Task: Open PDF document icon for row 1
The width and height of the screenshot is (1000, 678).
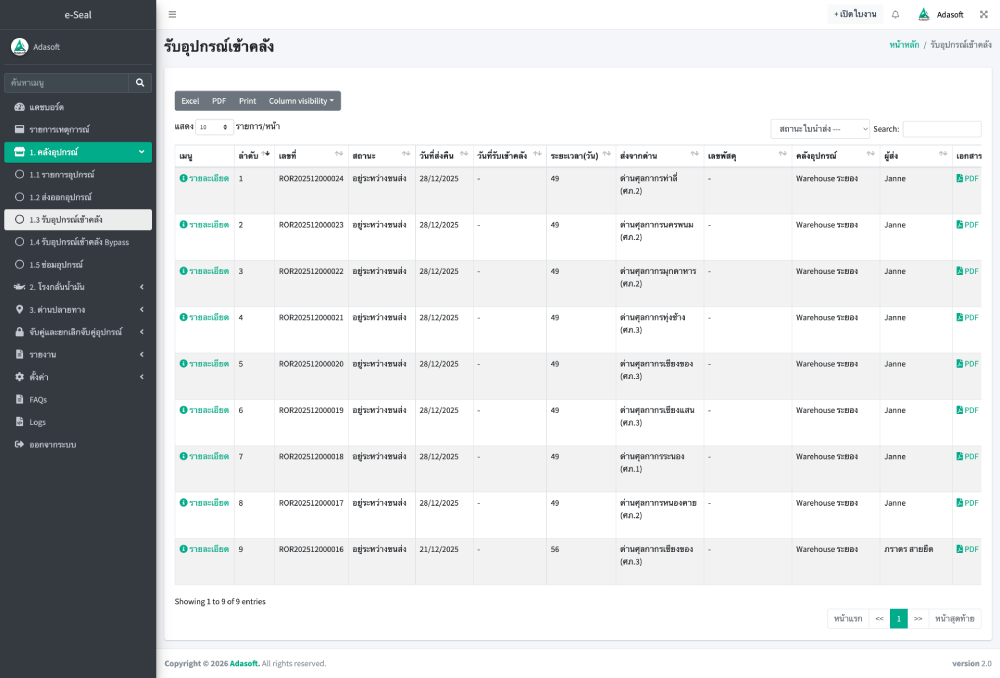Action: (x=960, y=178)
